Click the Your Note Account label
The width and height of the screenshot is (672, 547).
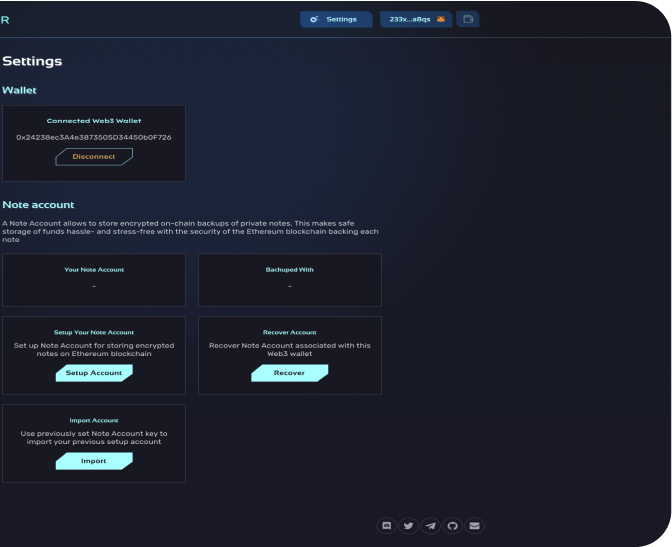click(94, 270)
